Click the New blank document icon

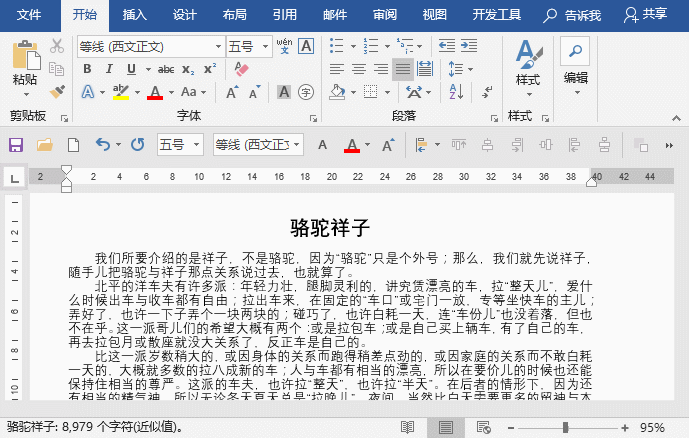pos(72,145)
